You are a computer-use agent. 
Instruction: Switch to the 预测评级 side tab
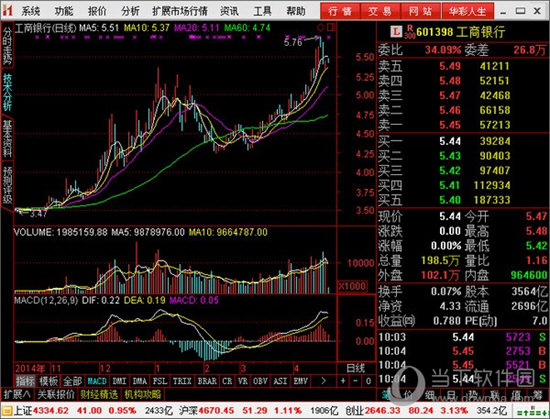coord(7,185)
